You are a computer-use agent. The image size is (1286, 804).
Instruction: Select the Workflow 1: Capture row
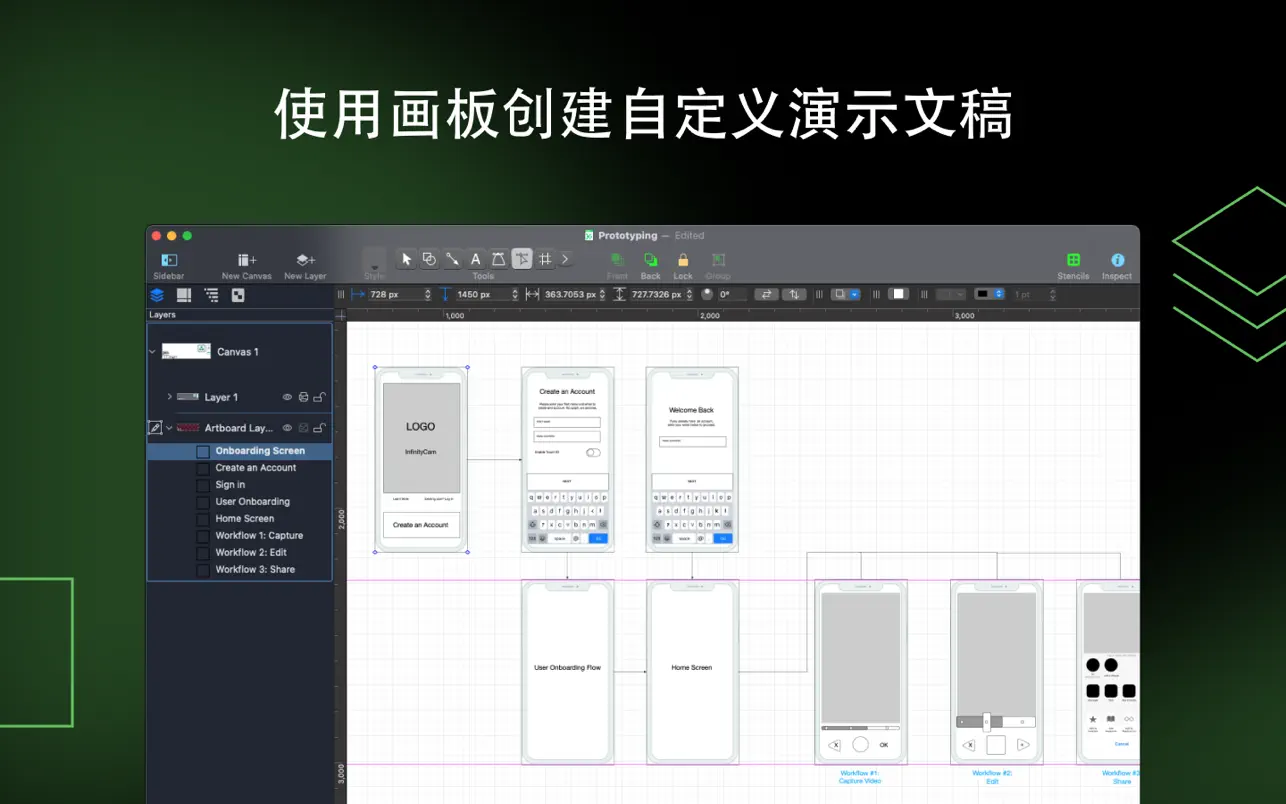[x=240, y=536]
